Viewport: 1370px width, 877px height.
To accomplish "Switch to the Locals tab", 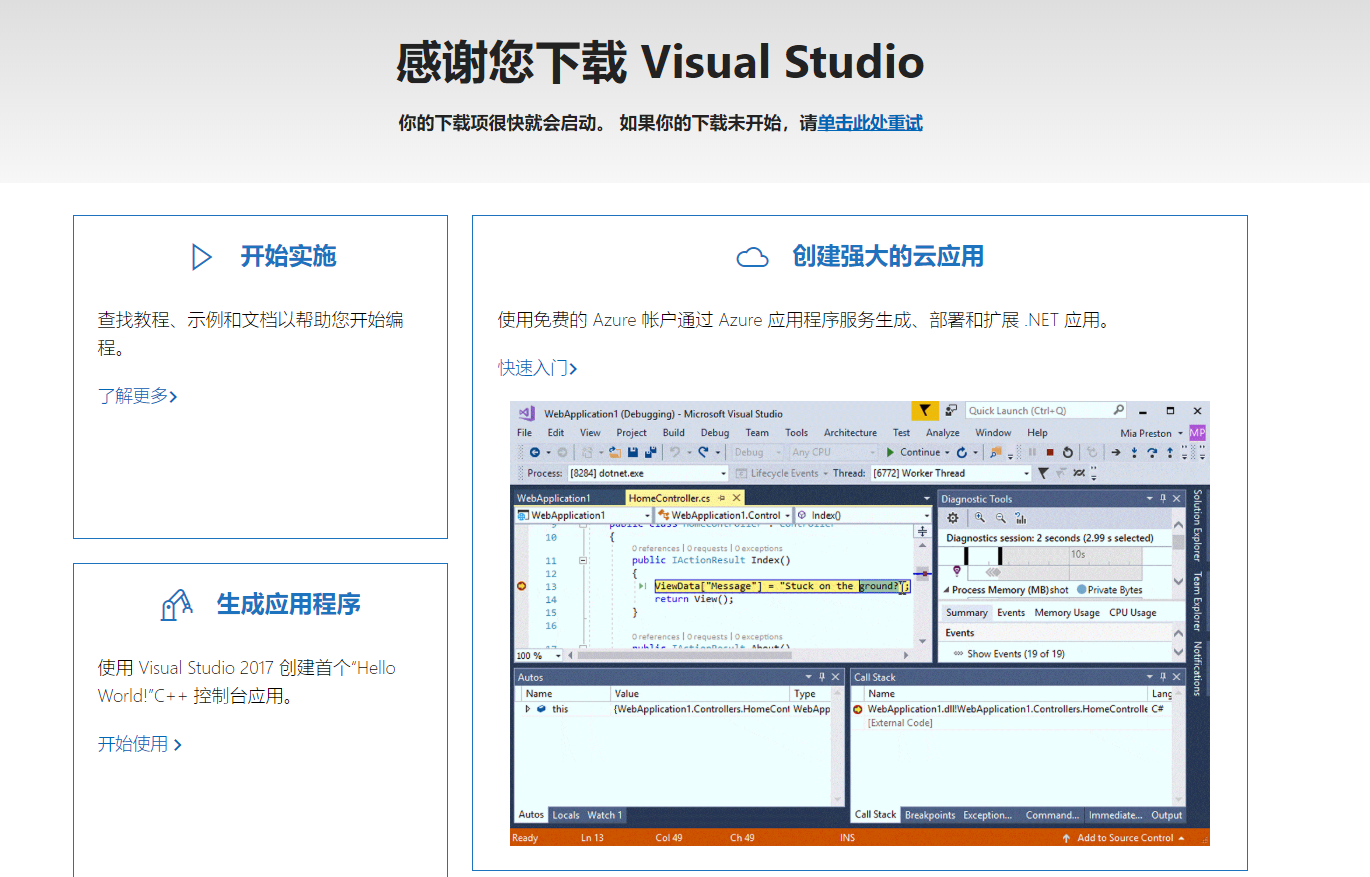I will 566,815.
